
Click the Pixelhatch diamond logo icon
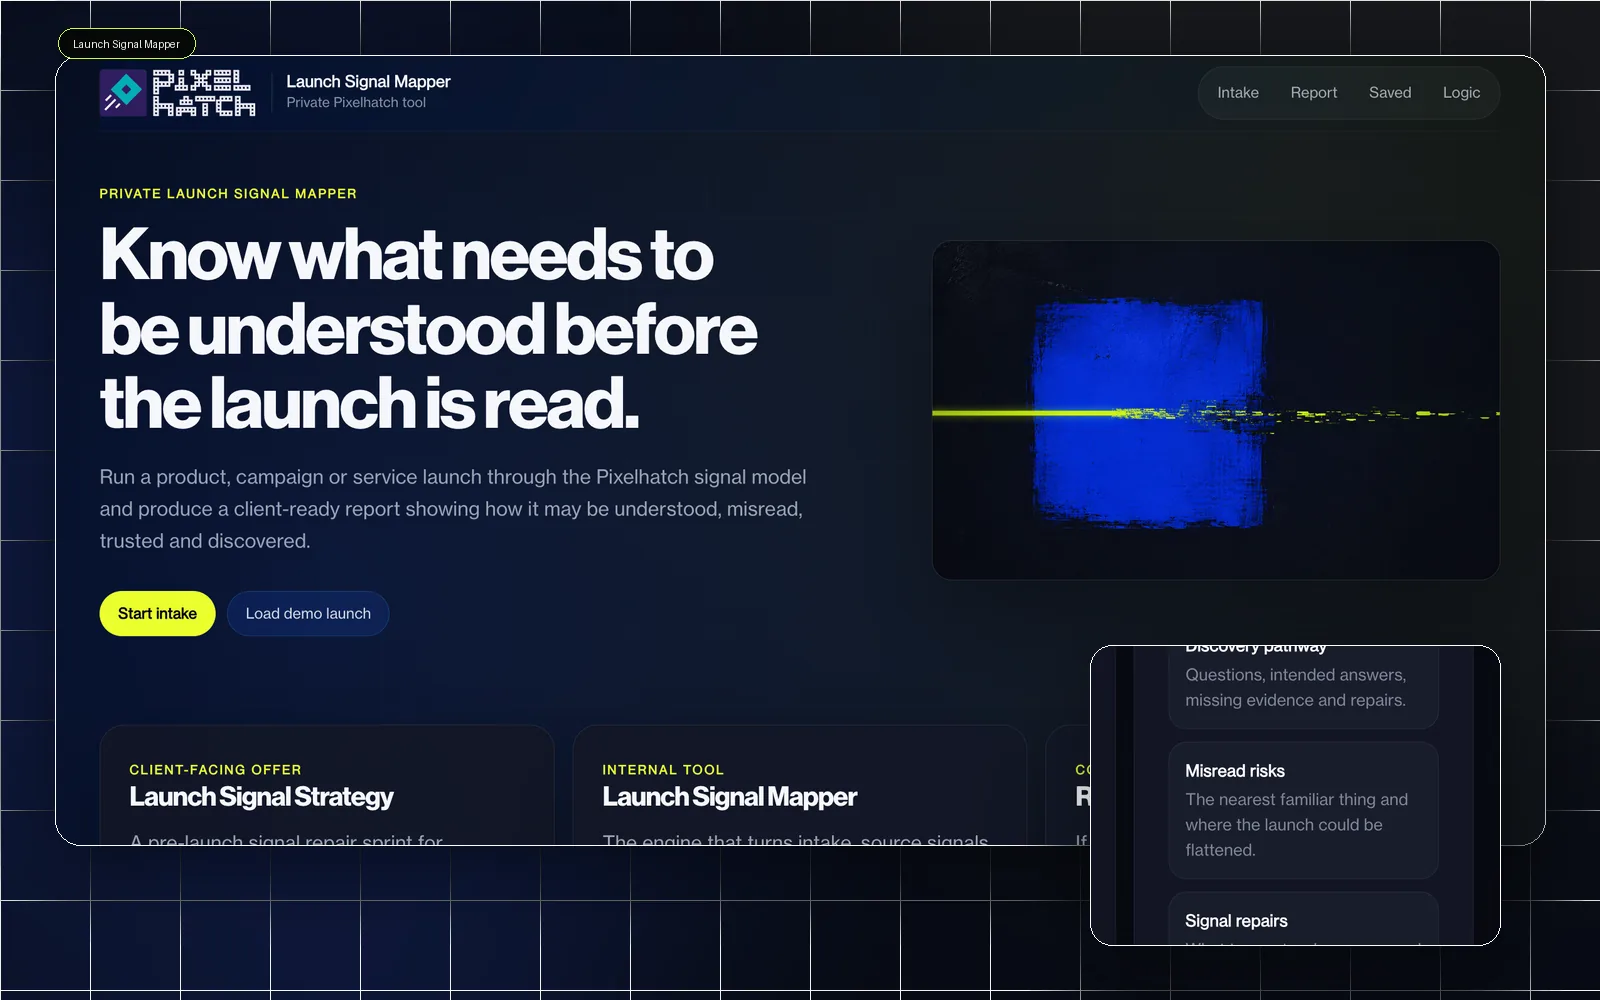pyautogui.click(x=123, y=93)
